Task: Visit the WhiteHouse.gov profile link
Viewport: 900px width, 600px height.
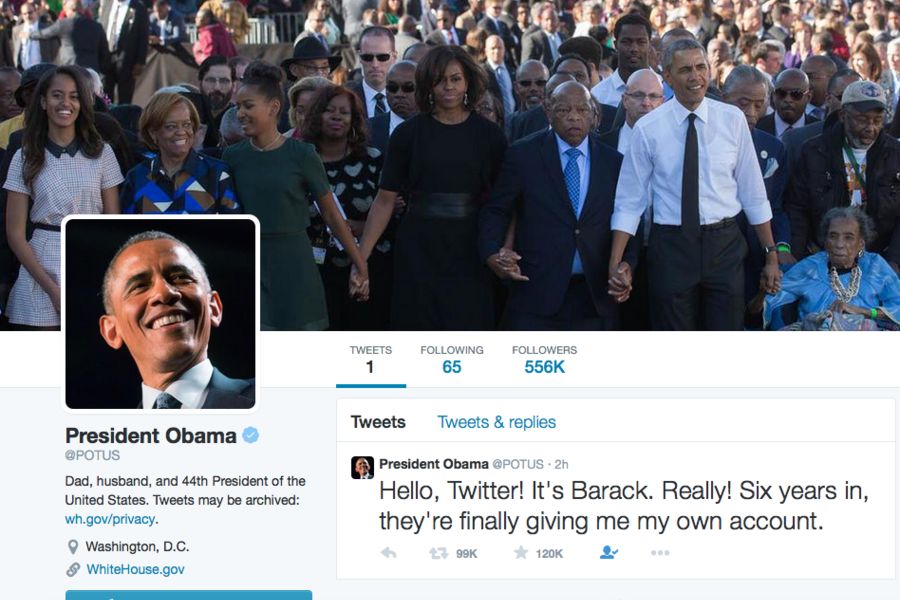Action: tap(135, 570)
